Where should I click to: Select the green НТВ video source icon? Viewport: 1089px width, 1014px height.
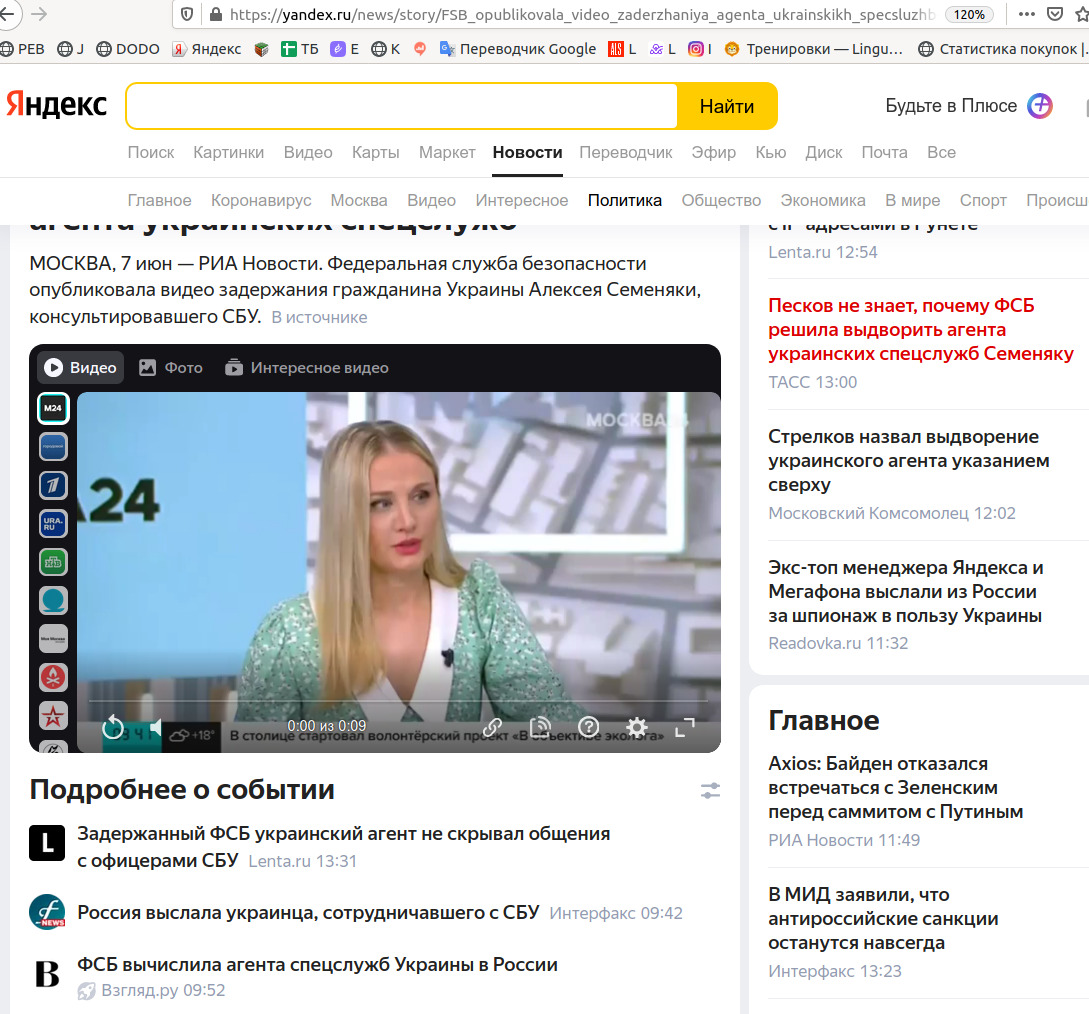pyautogui.click(x=53, y=562)
